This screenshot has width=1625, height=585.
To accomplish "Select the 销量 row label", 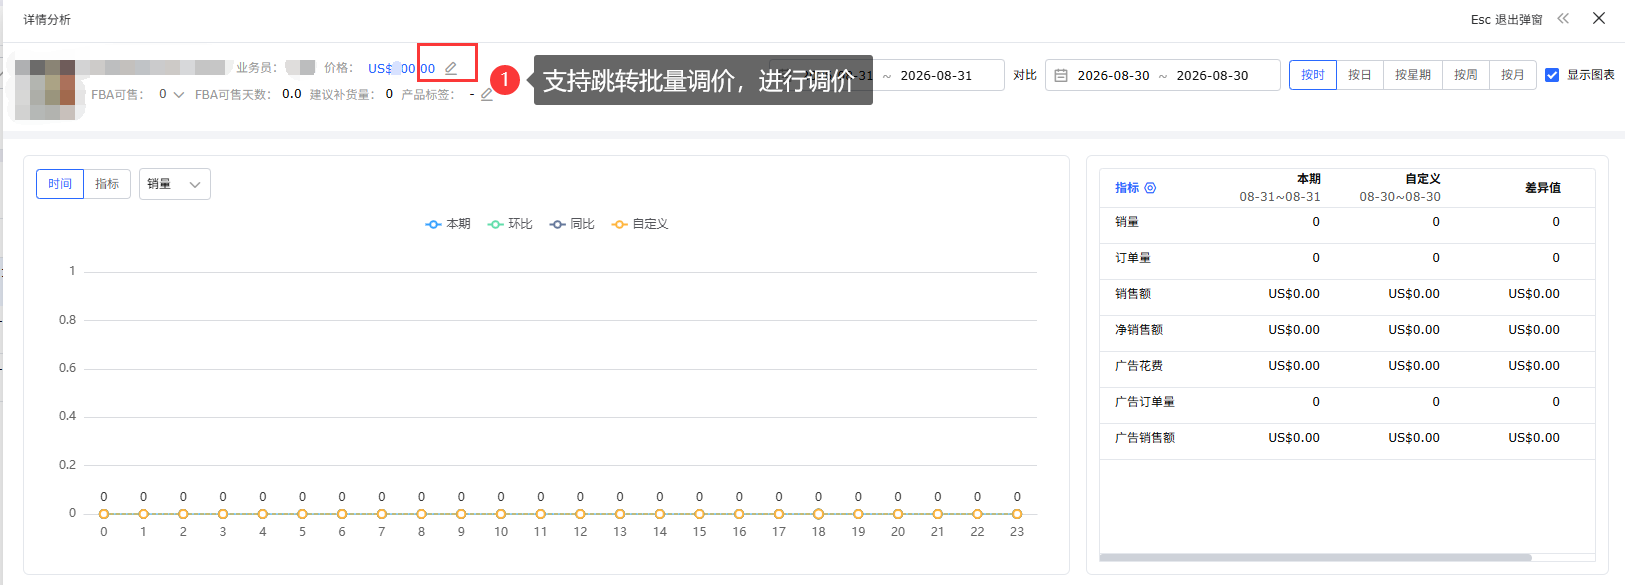I will click(1127, 222).
